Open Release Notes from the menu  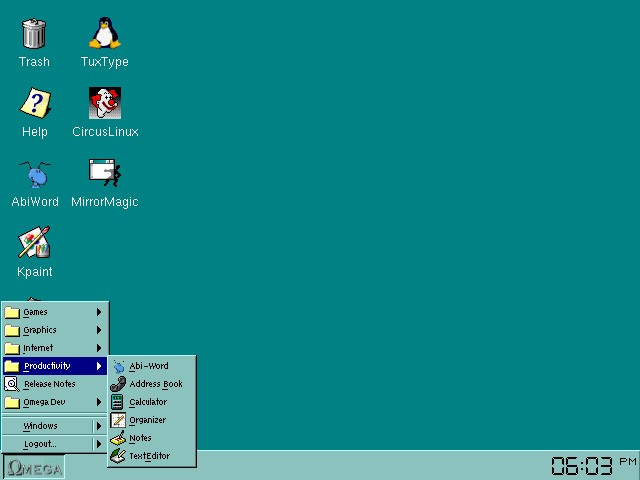point(55,384)
